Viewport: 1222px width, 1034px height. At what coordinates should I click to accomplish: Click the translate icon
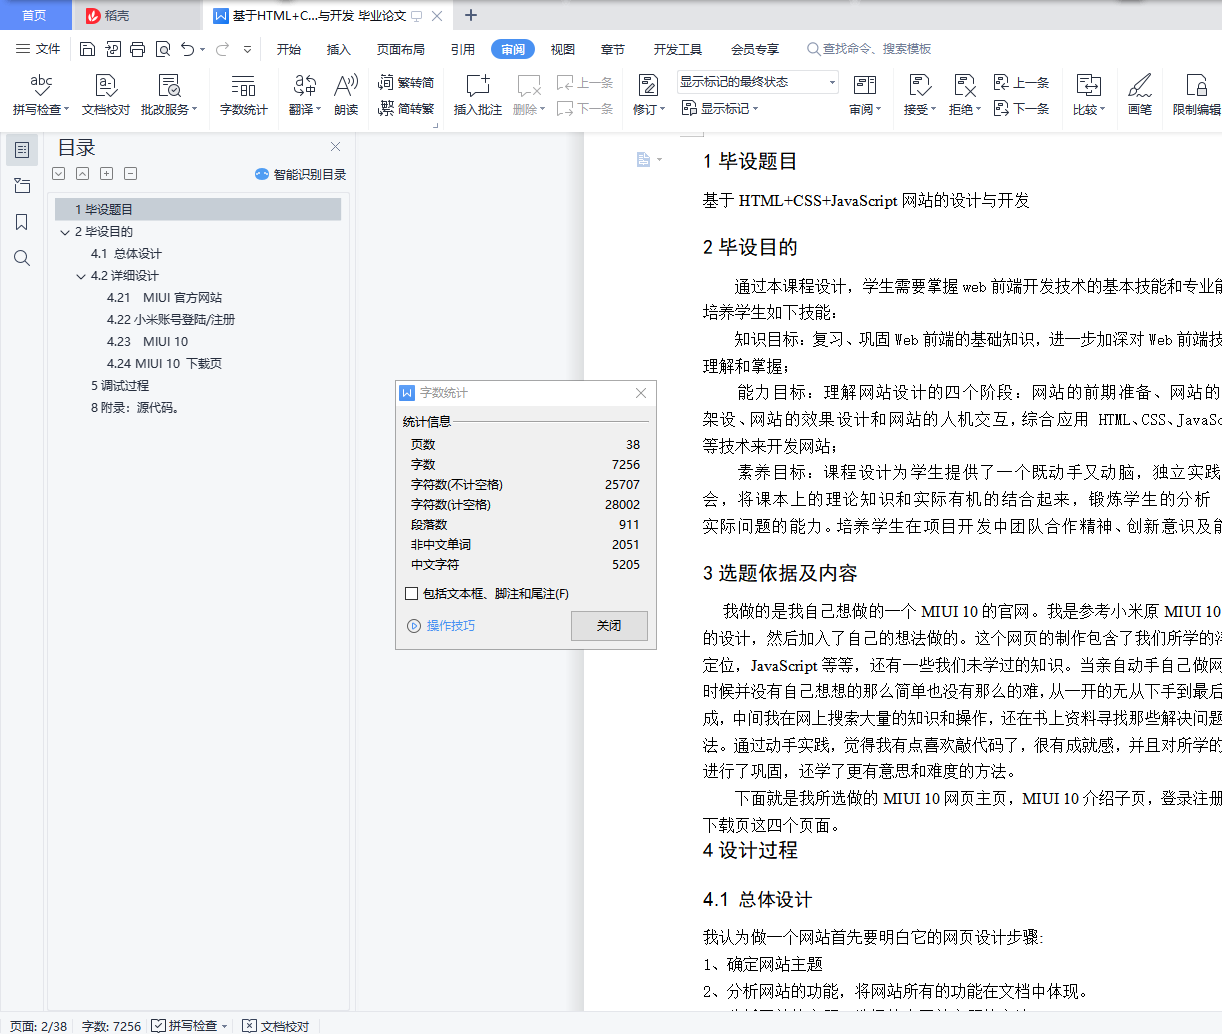tap(304, 85)
